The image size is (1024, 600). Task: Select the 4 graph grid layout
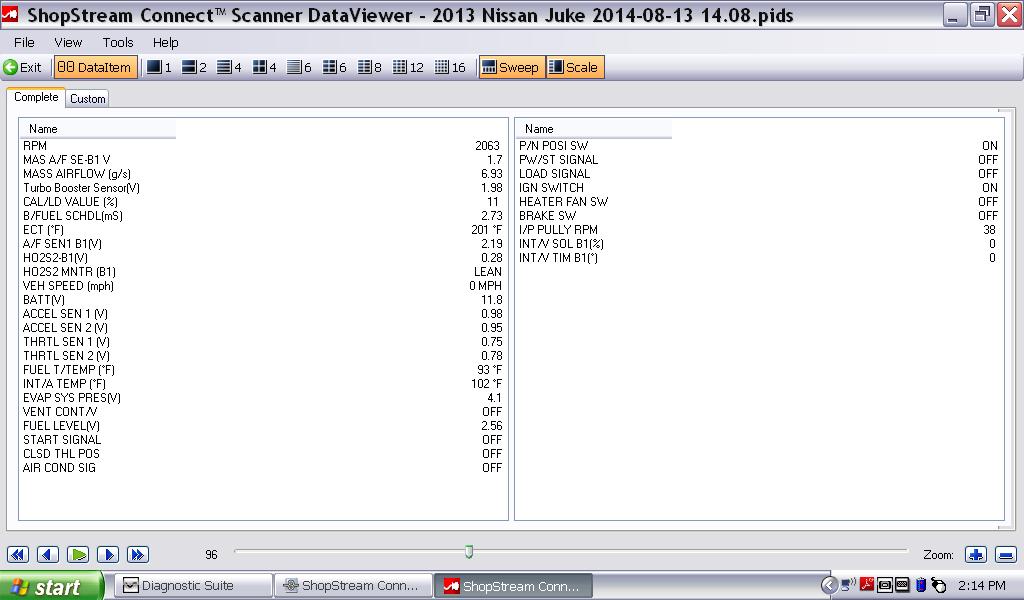pos(264,67)
